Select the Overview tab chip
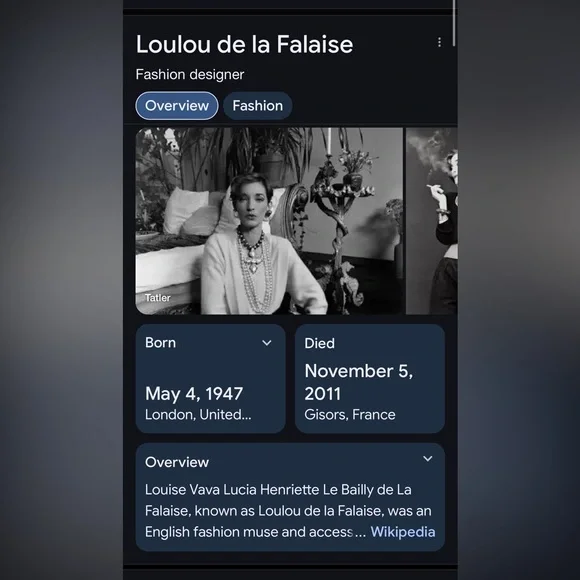This screenshot has width=580, height=580. [177, 106]
